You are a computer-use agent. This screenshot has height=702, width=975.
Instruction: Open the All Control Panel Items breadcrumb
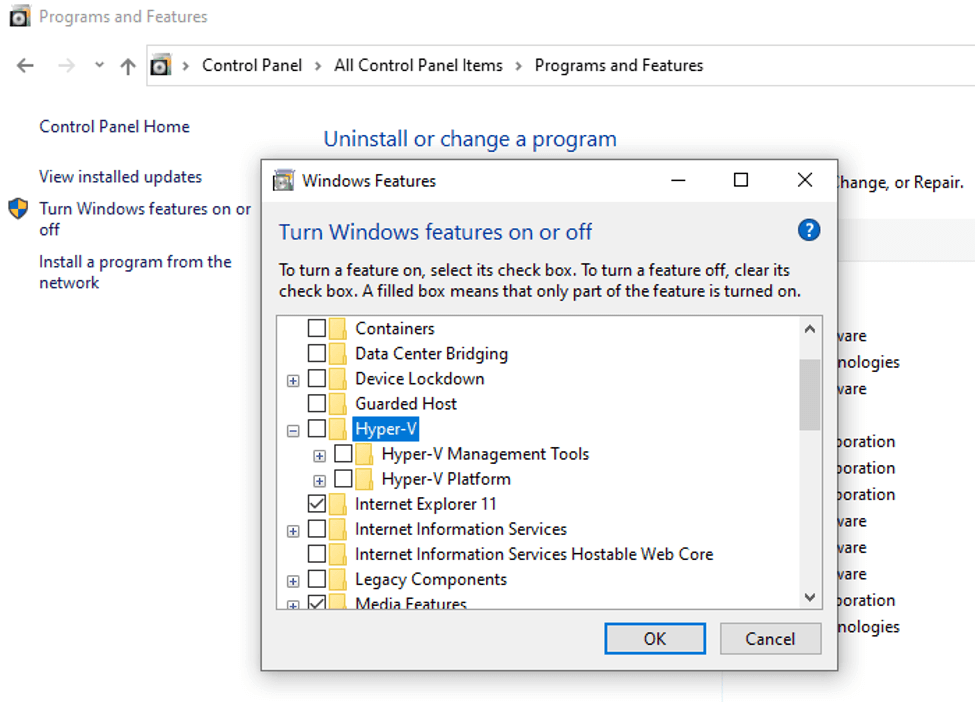pos(418,65)
